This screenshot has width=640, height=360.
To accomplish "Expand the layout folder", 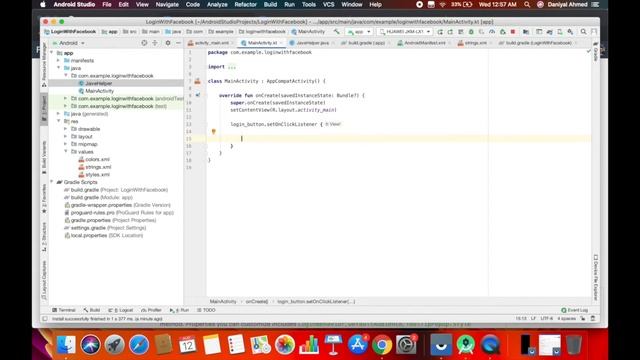I will tap(66, 136).
